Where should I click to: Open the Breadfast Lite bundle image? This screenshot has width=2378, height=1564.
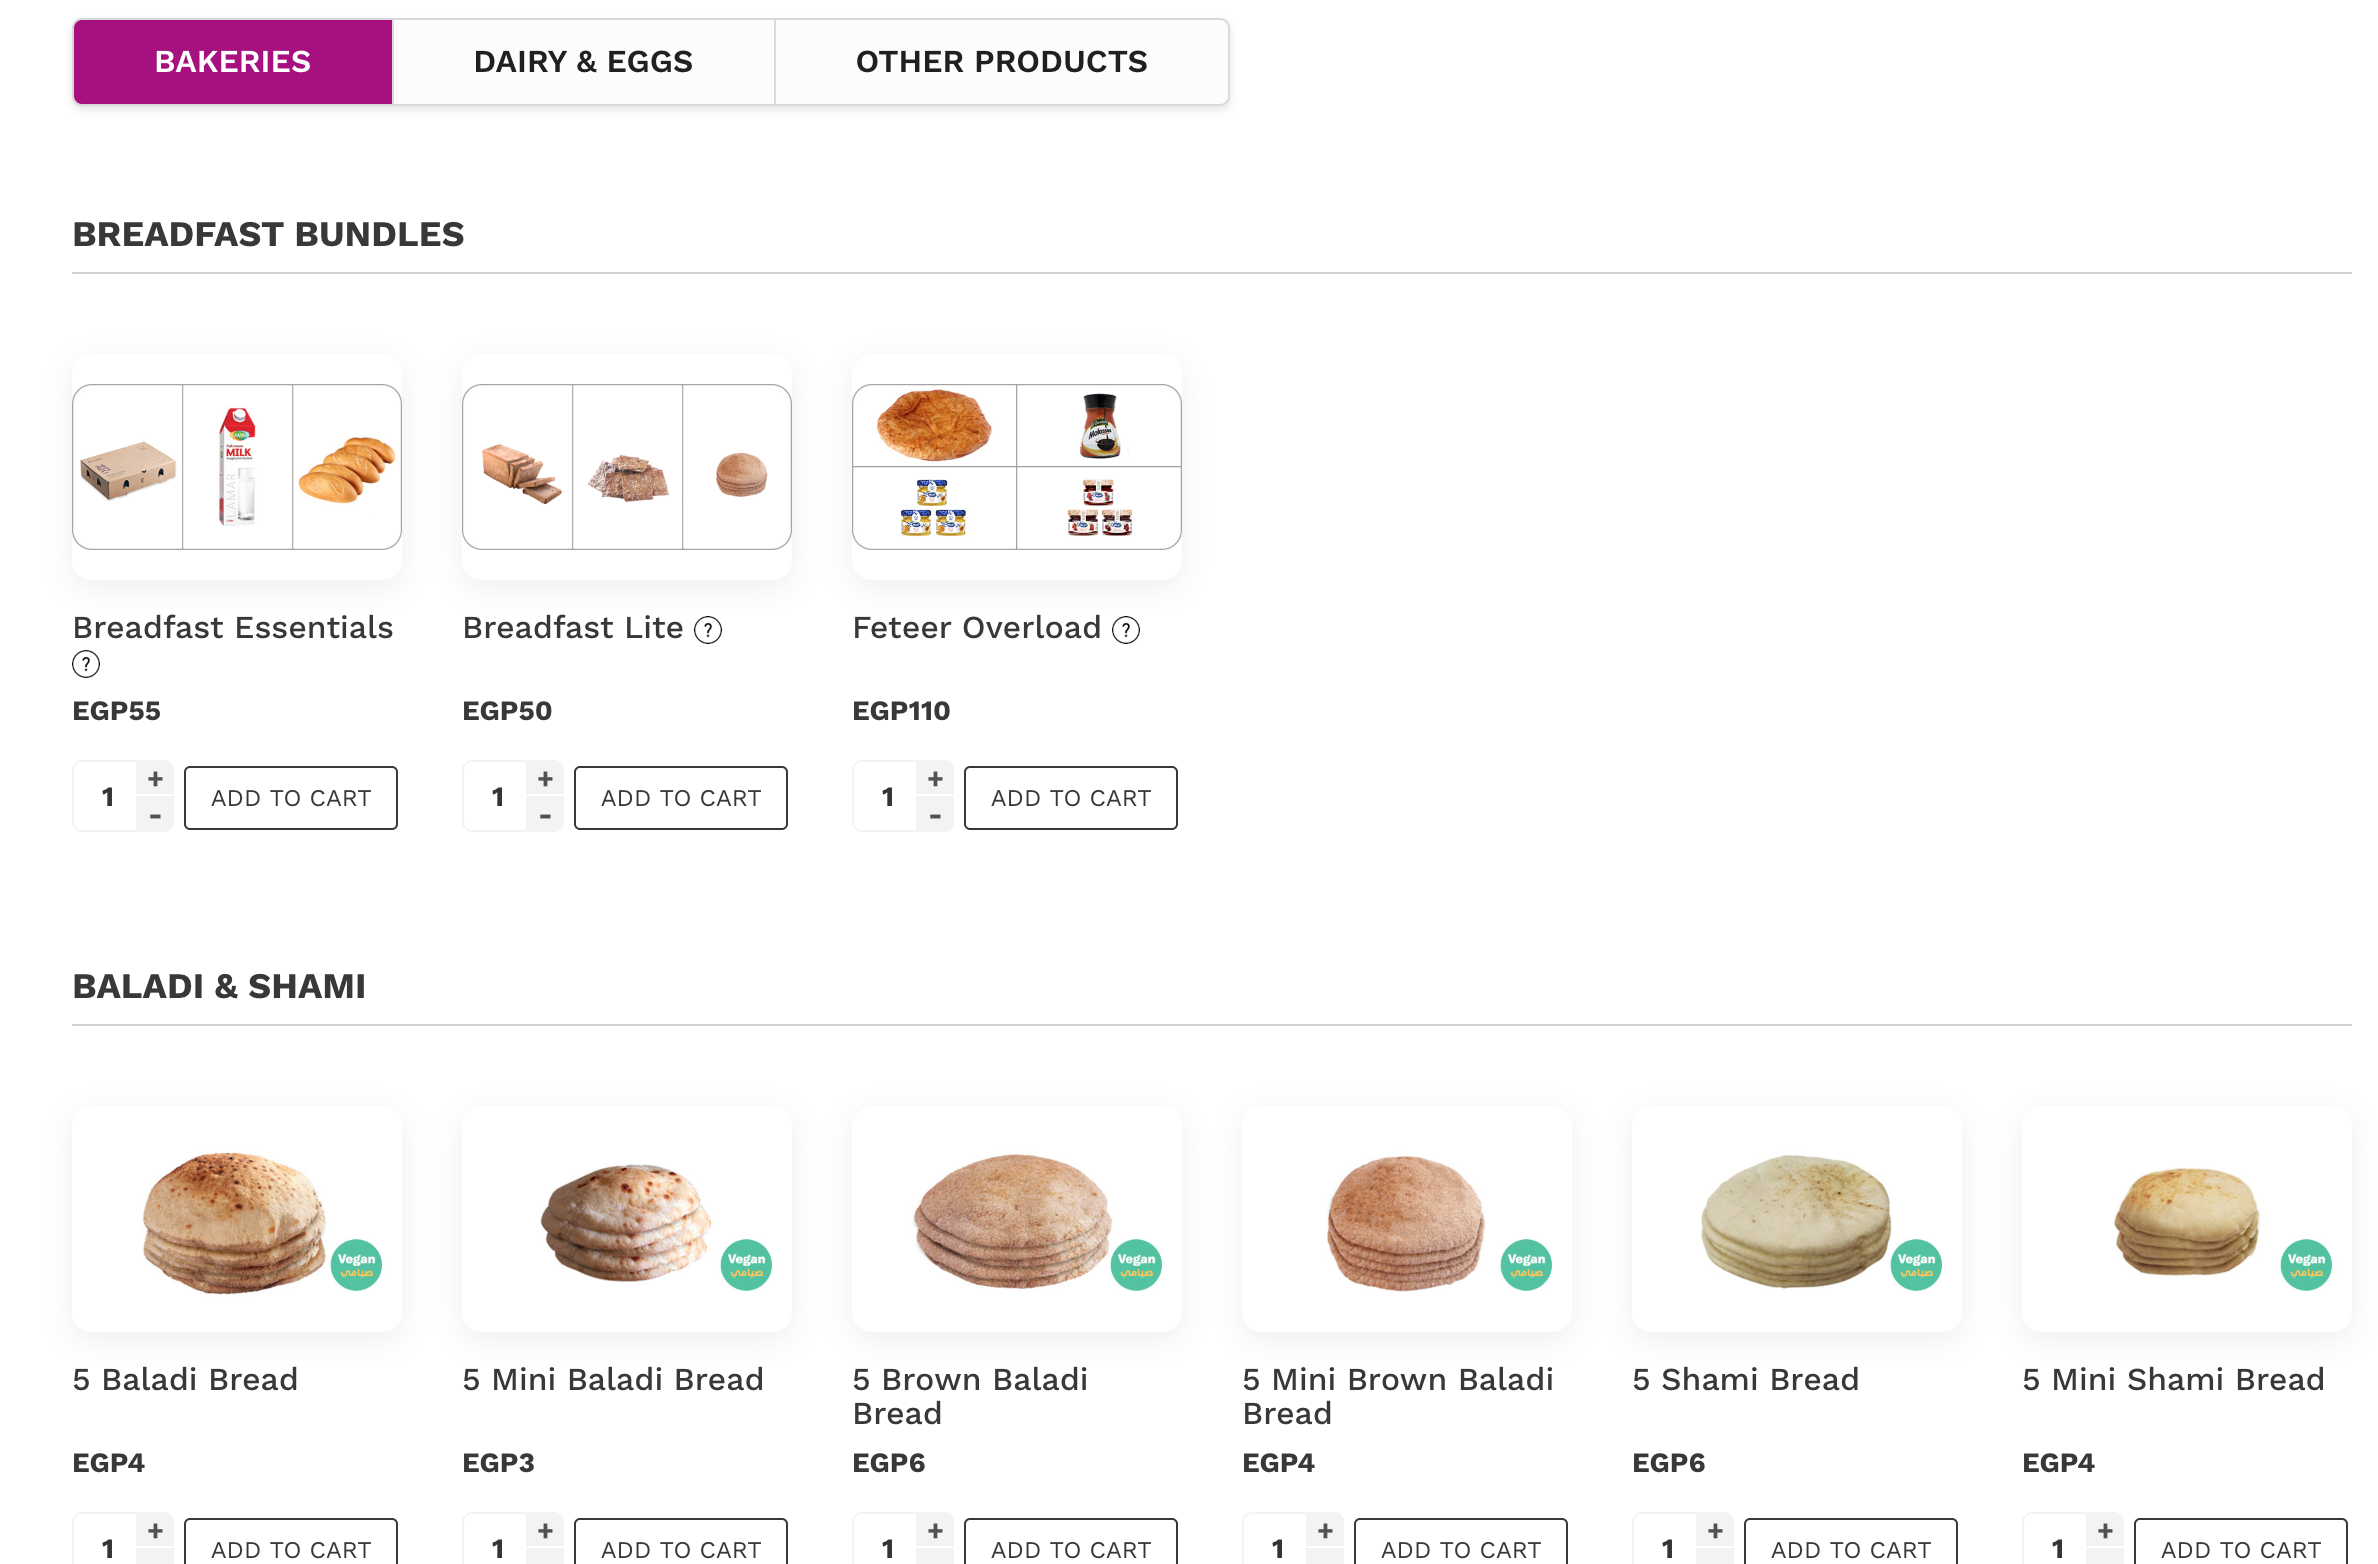click(627, 467)
